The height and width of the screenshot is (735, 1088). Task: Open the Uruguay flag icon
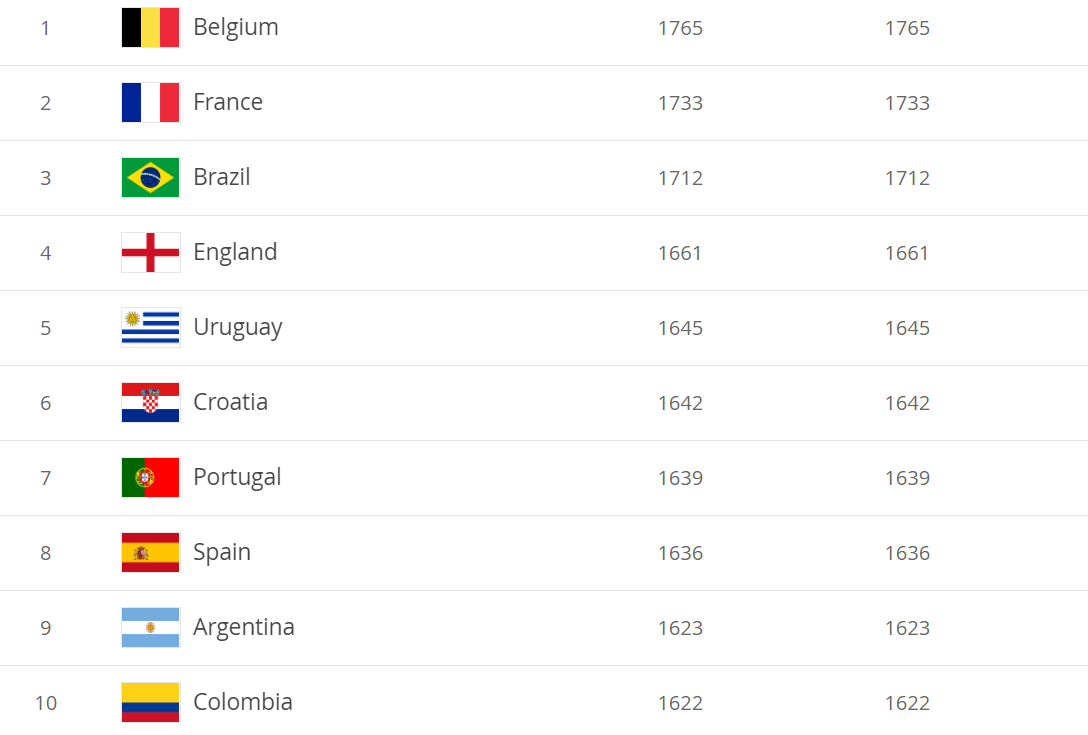click(151, 328)
